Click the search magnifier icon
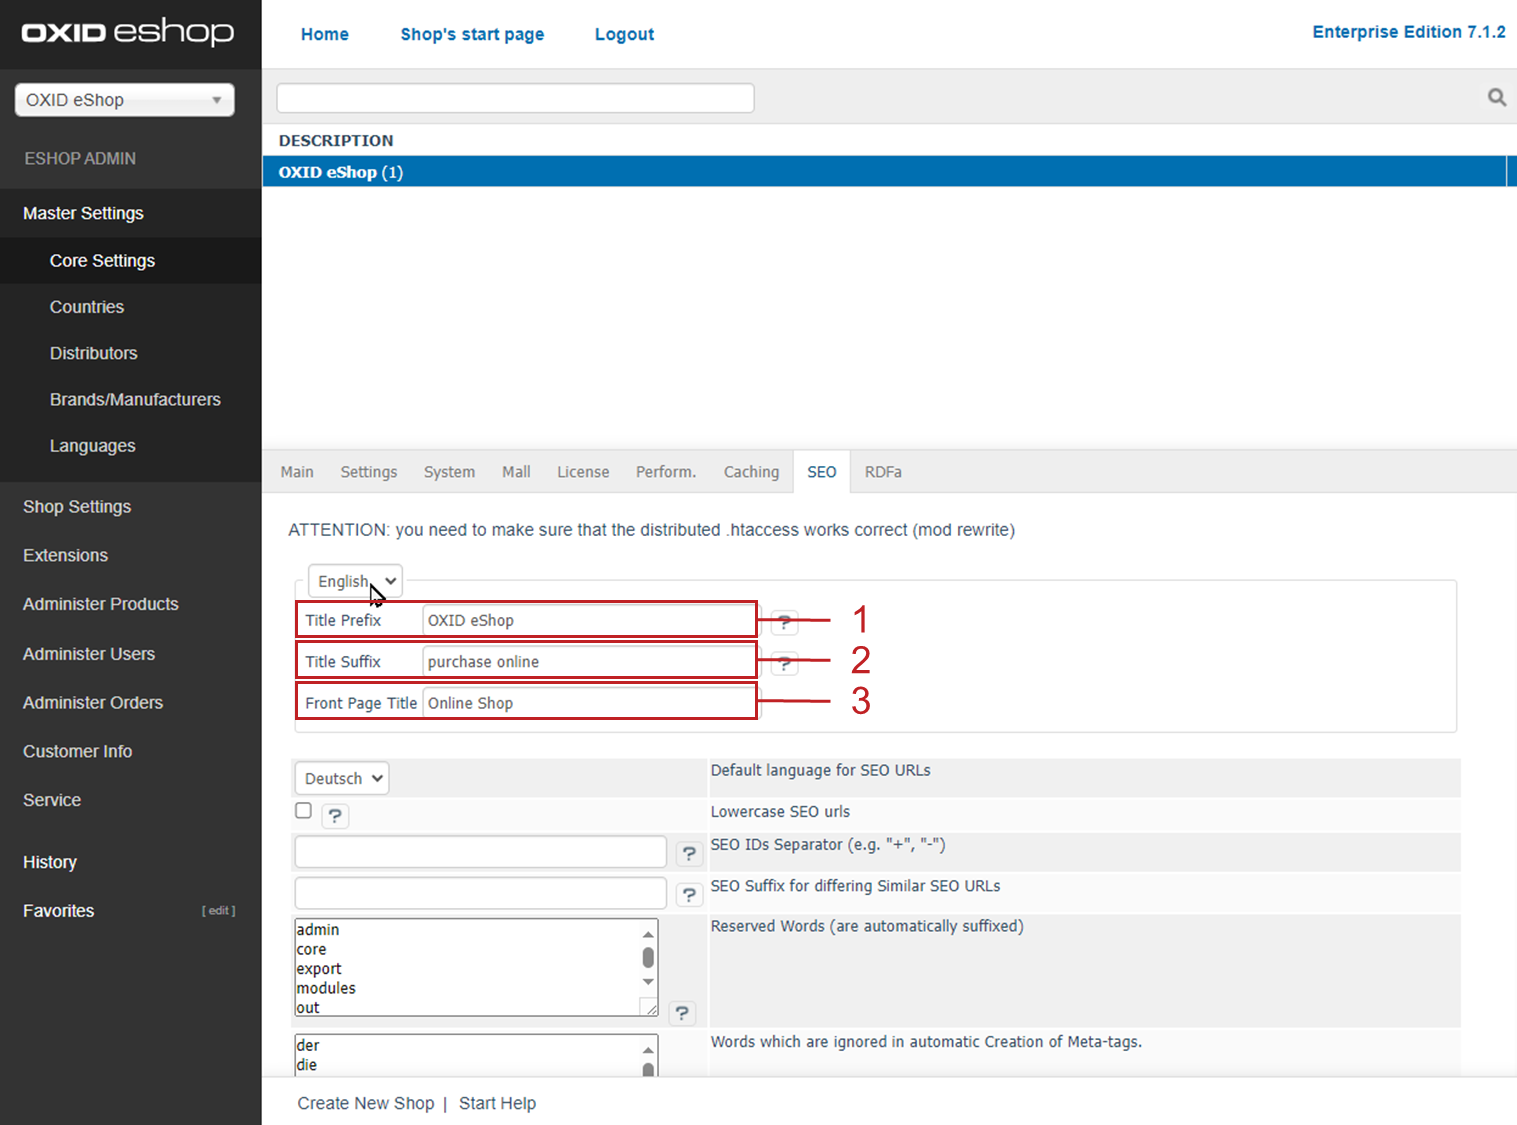1517x1125 pixels. [1496, 97]
